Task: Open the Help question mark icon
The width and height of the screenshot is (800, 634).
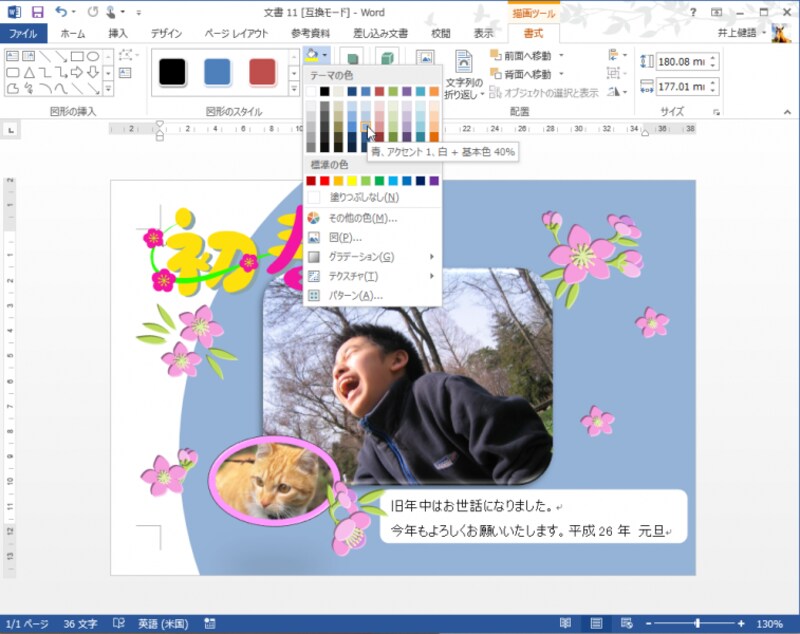Action: (x=692, y=12)
